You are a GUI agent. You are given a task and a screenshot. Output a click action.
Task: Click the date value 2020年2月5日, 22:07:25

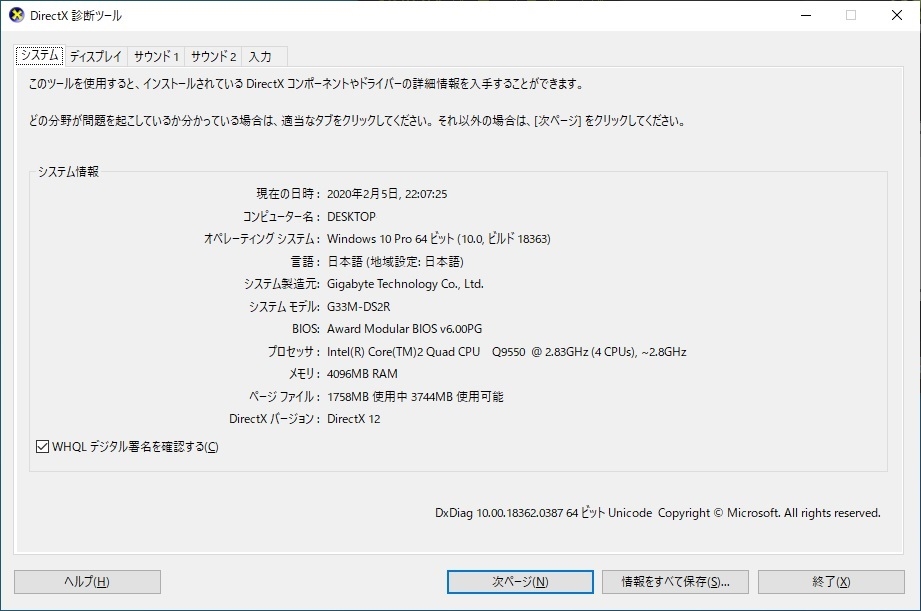tap(386, 194)
